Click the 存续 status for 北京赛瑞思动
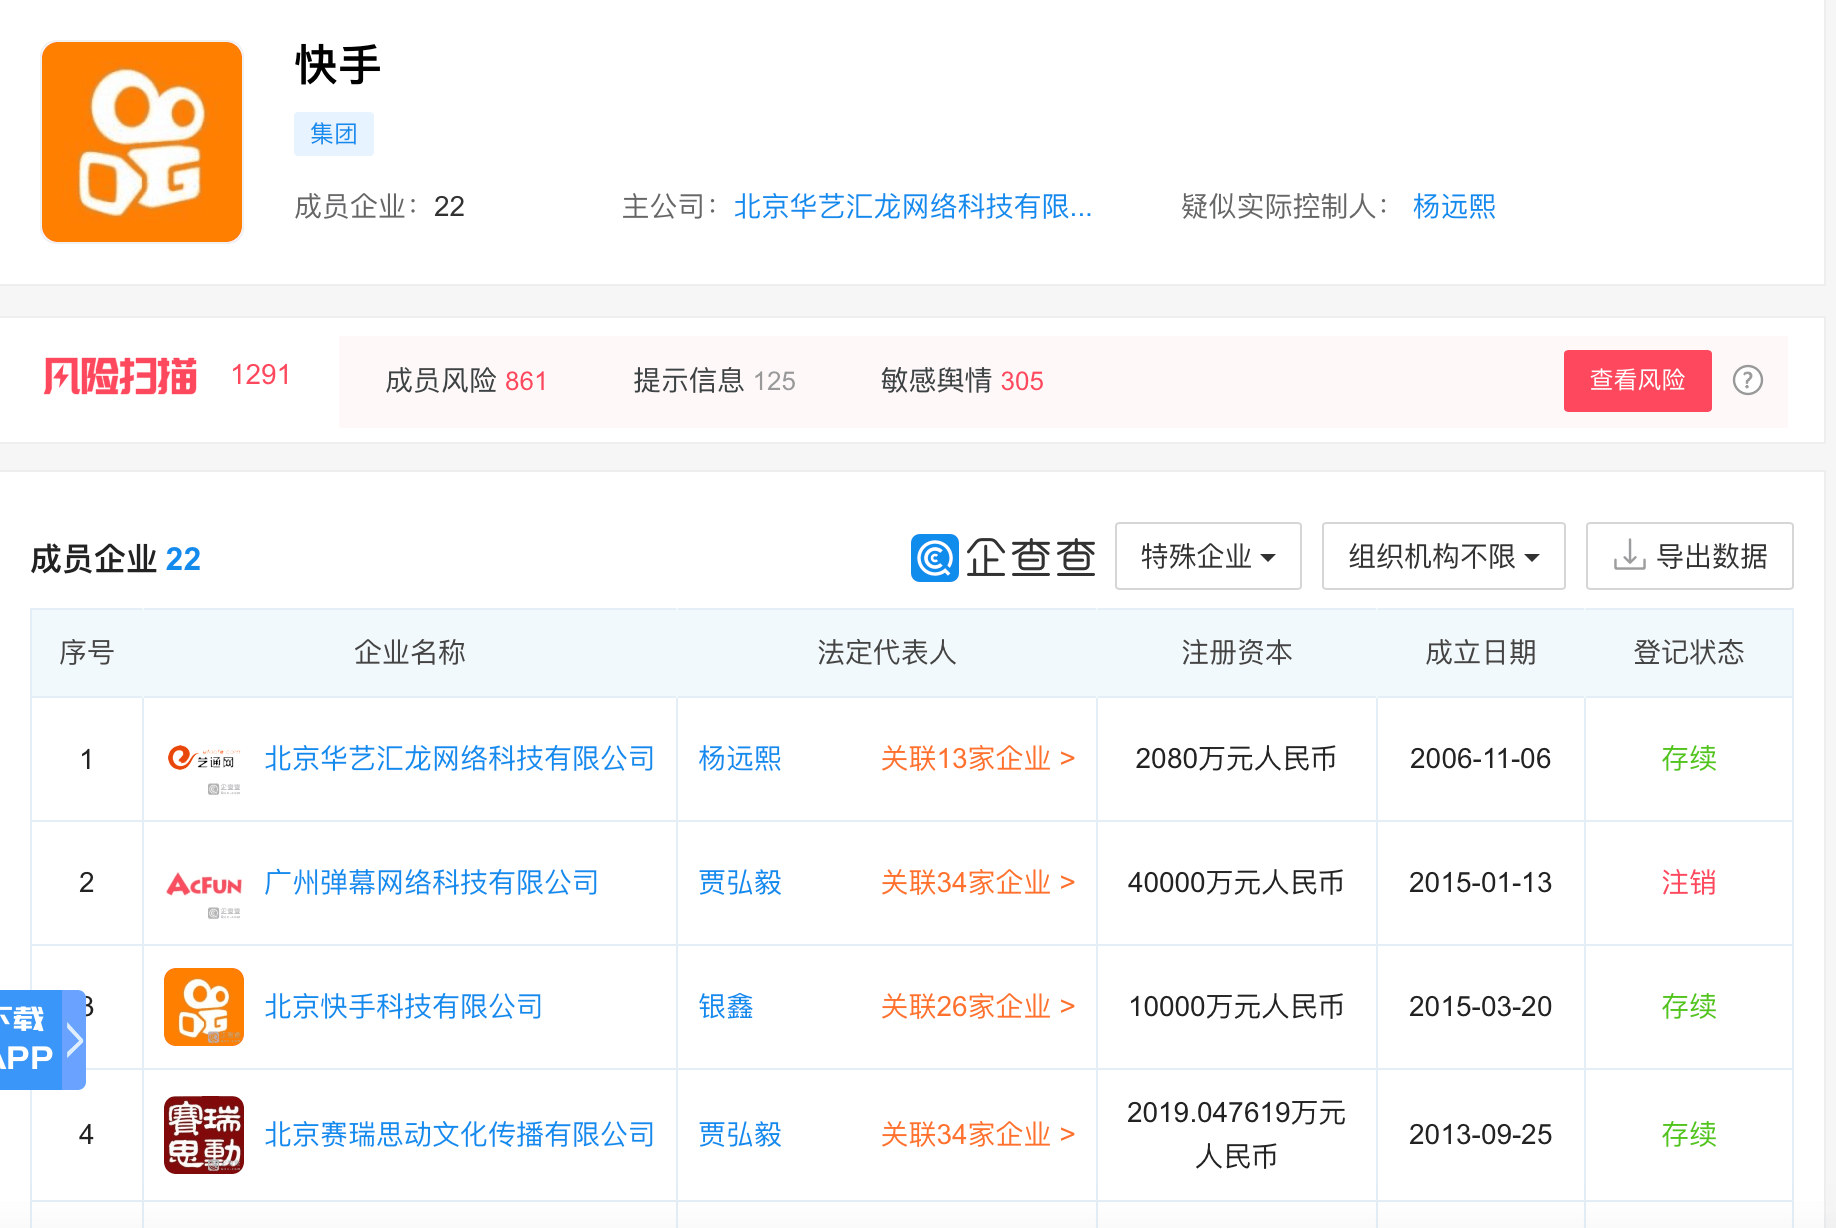The image size is (1836, 1228). [x=1689, y=1135]
